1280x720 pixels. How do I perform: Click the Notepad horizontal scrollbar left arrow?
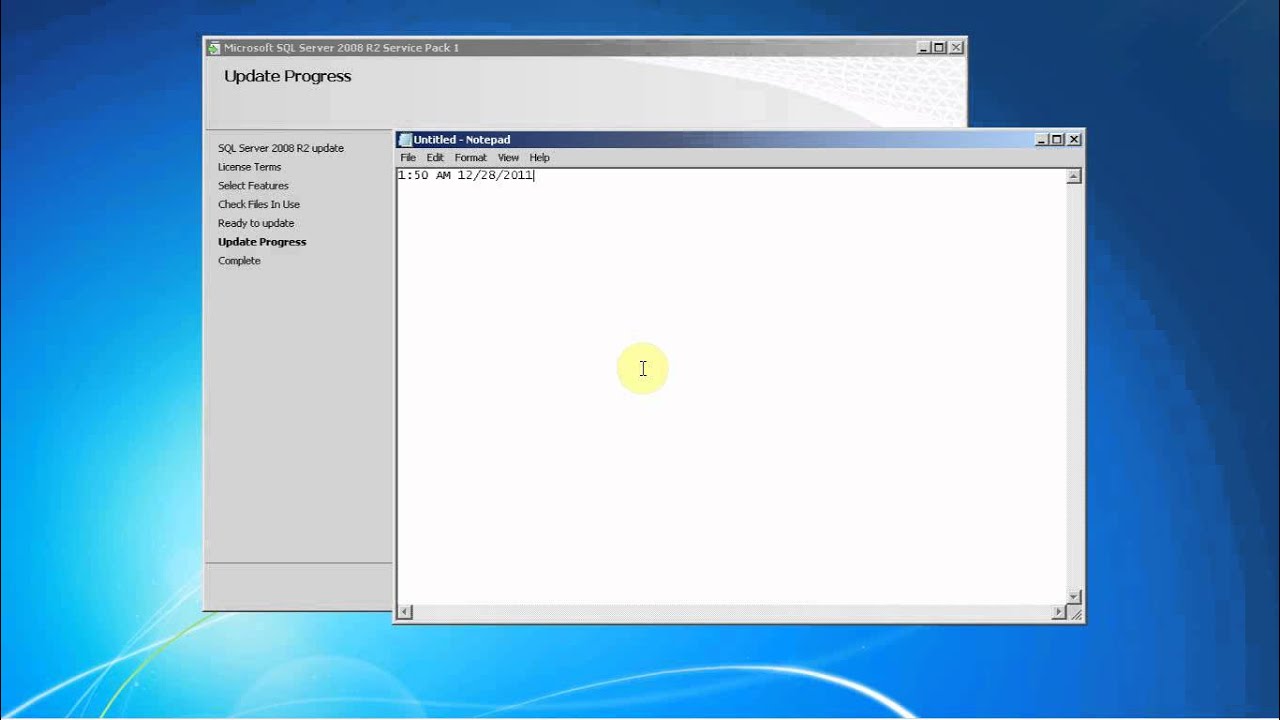point(405,612)
